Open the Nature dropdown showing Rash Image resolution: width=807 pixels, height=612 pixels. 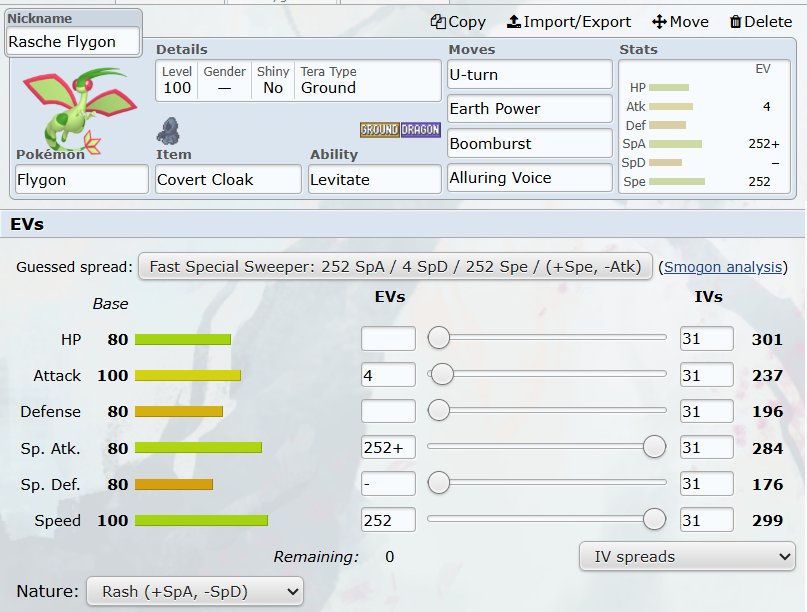[194, 591]
